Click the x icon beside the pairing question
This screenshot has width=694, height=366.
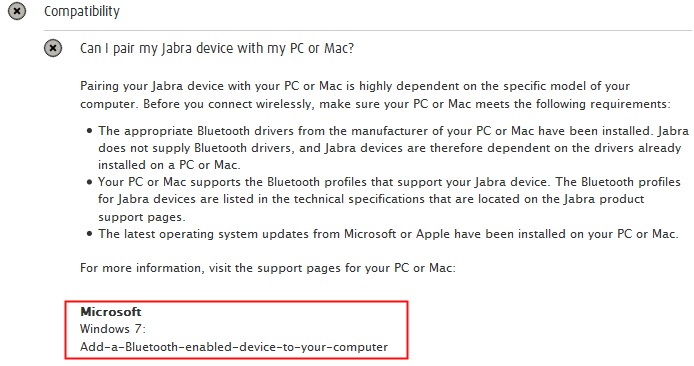tap(53, 48)
